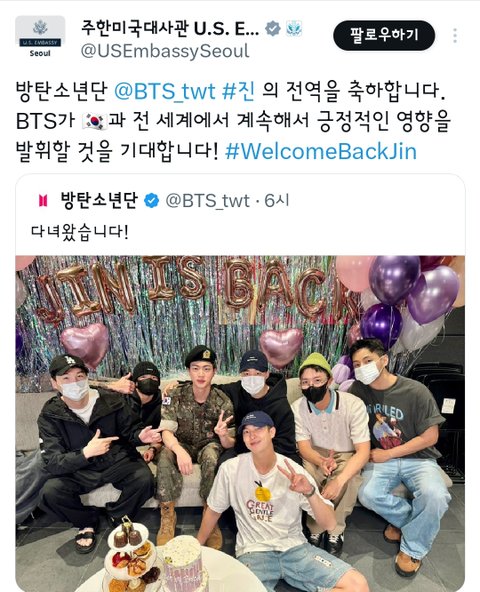
Task: Open the three-dot more options menu
Action: point(455,35)
